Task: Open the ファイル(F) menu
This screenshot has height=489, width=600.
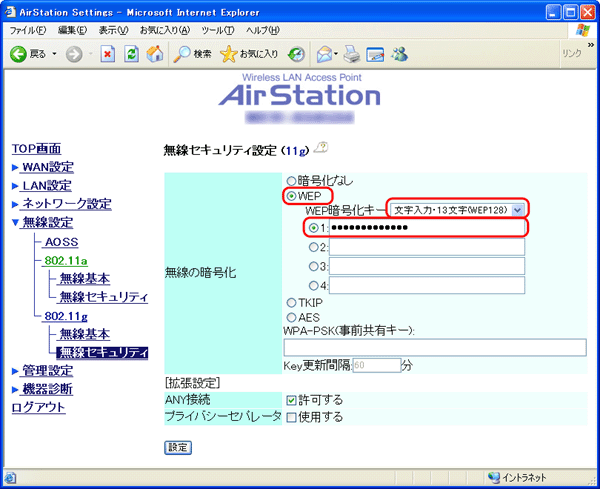Action: point(28,30)
